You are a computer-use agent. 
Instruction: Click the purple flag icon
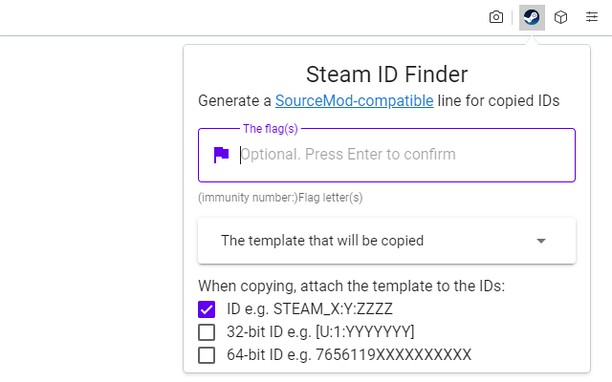coord(221,155)
